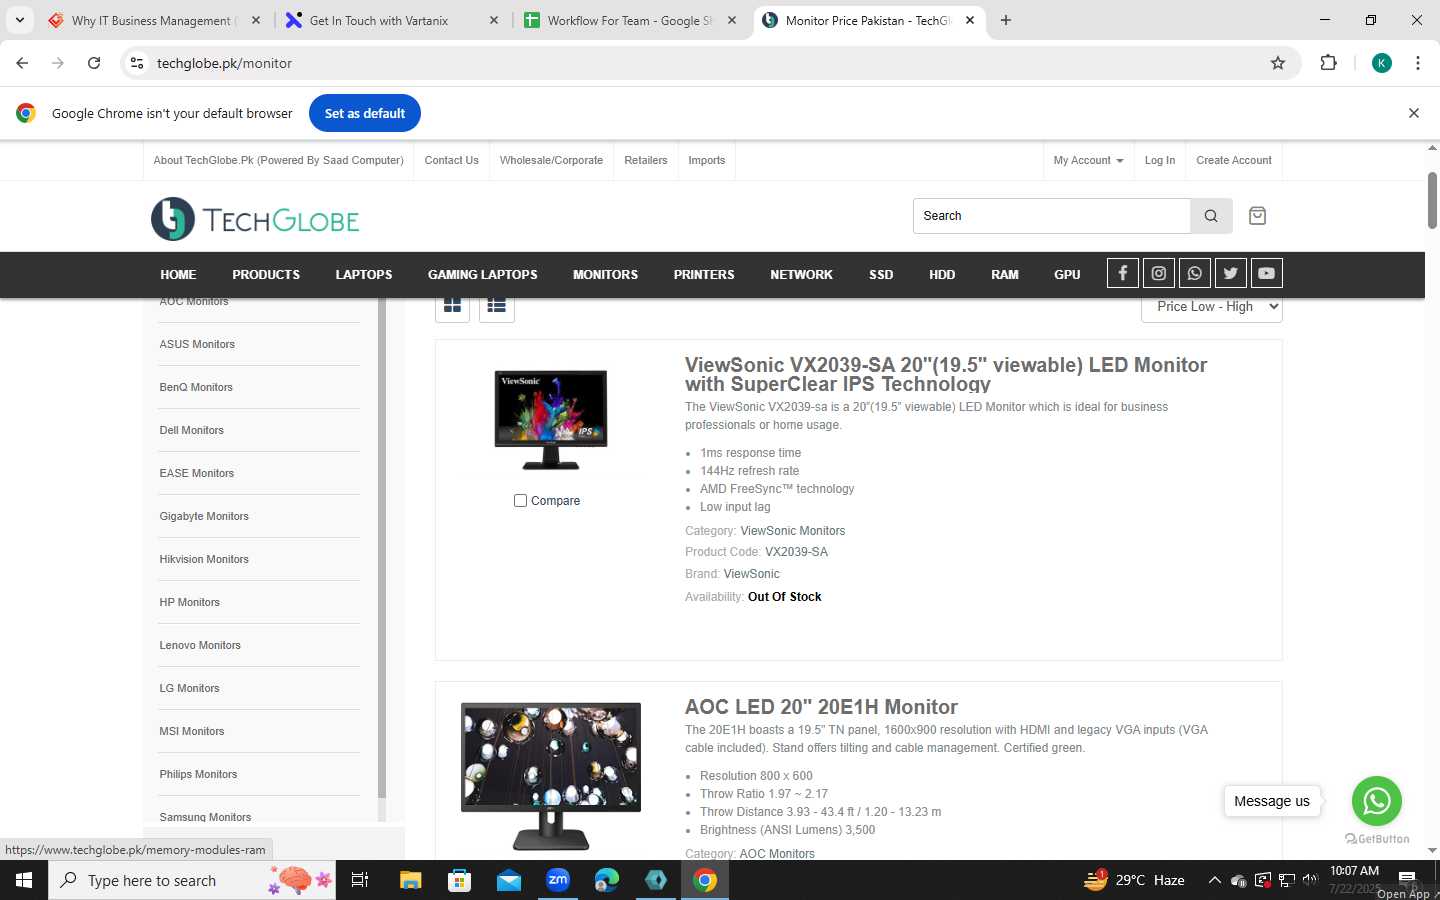Reload the current page

click(x=94, y=63)
